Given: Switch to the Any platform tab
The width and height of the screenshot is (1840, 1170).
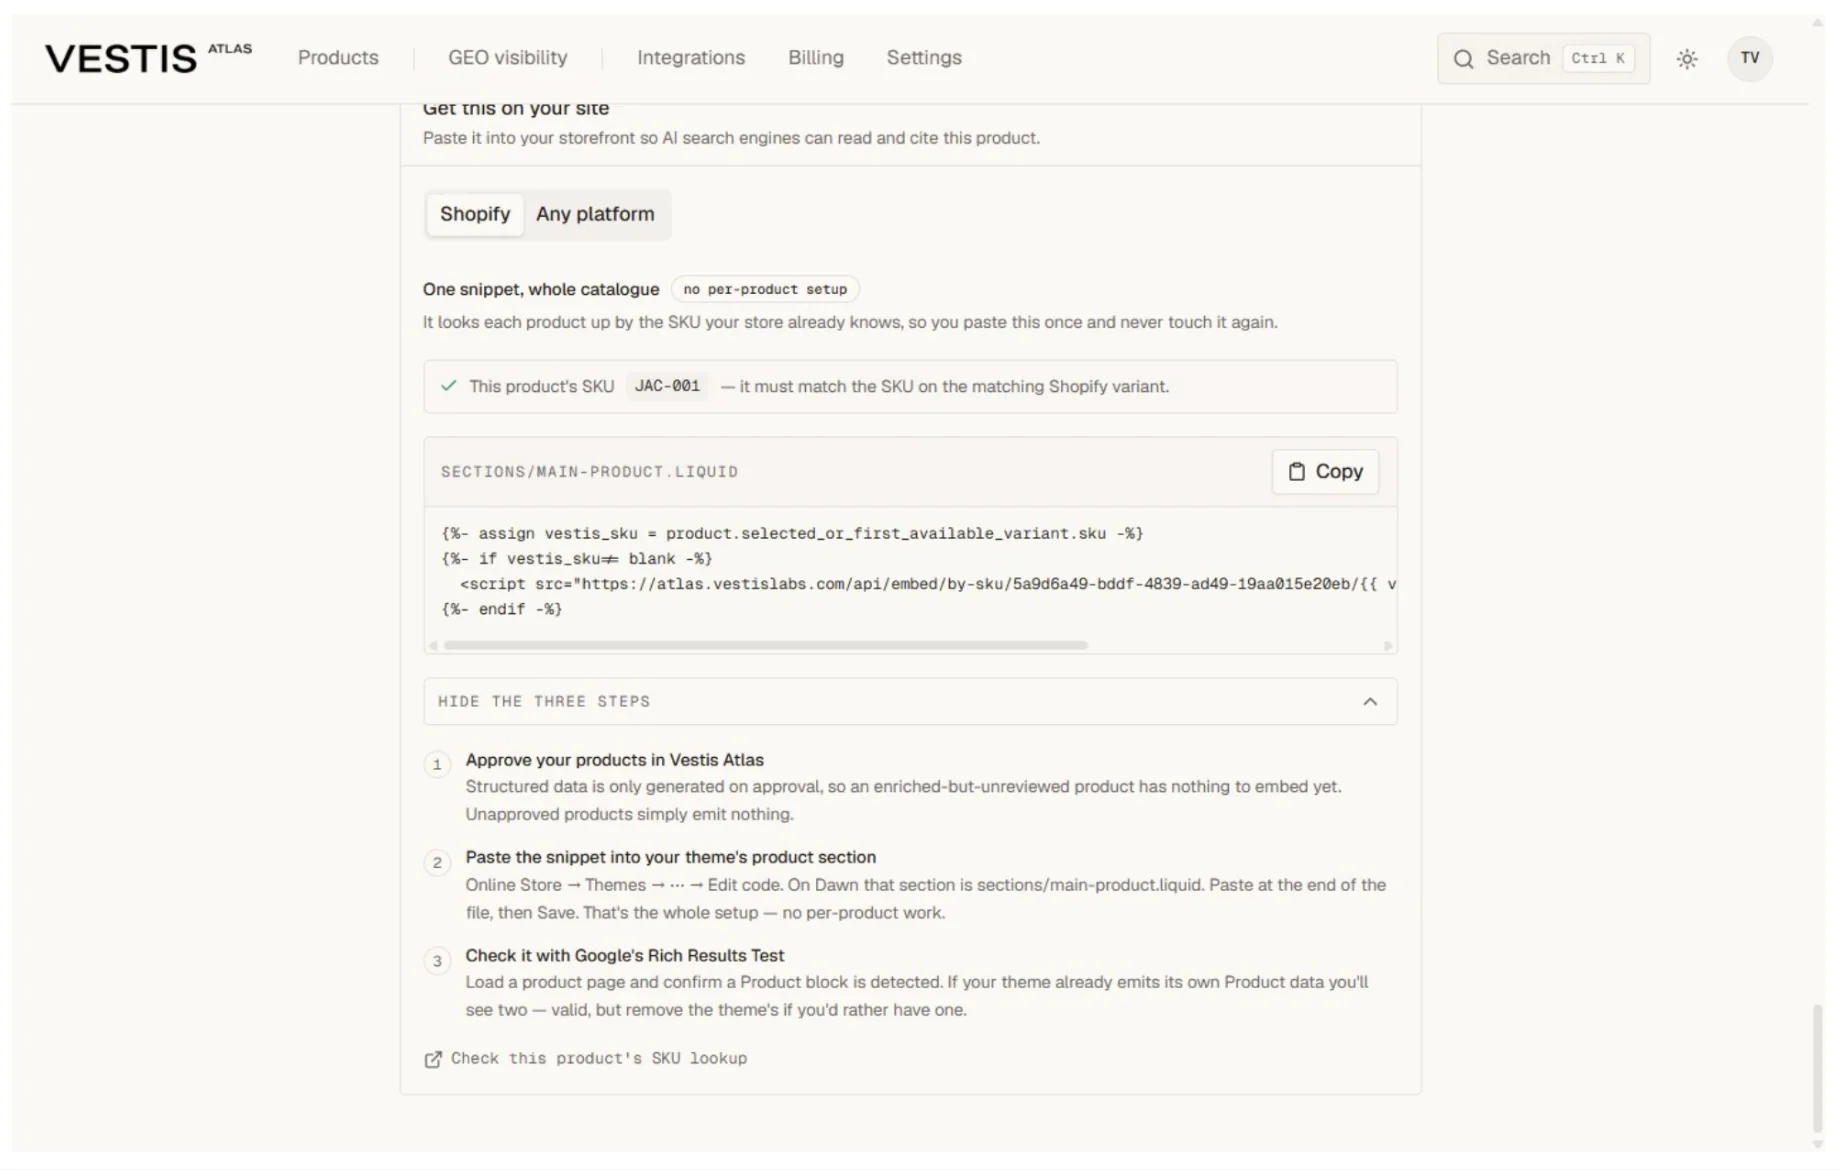Looking at the screenshot, I should point(595,214).
